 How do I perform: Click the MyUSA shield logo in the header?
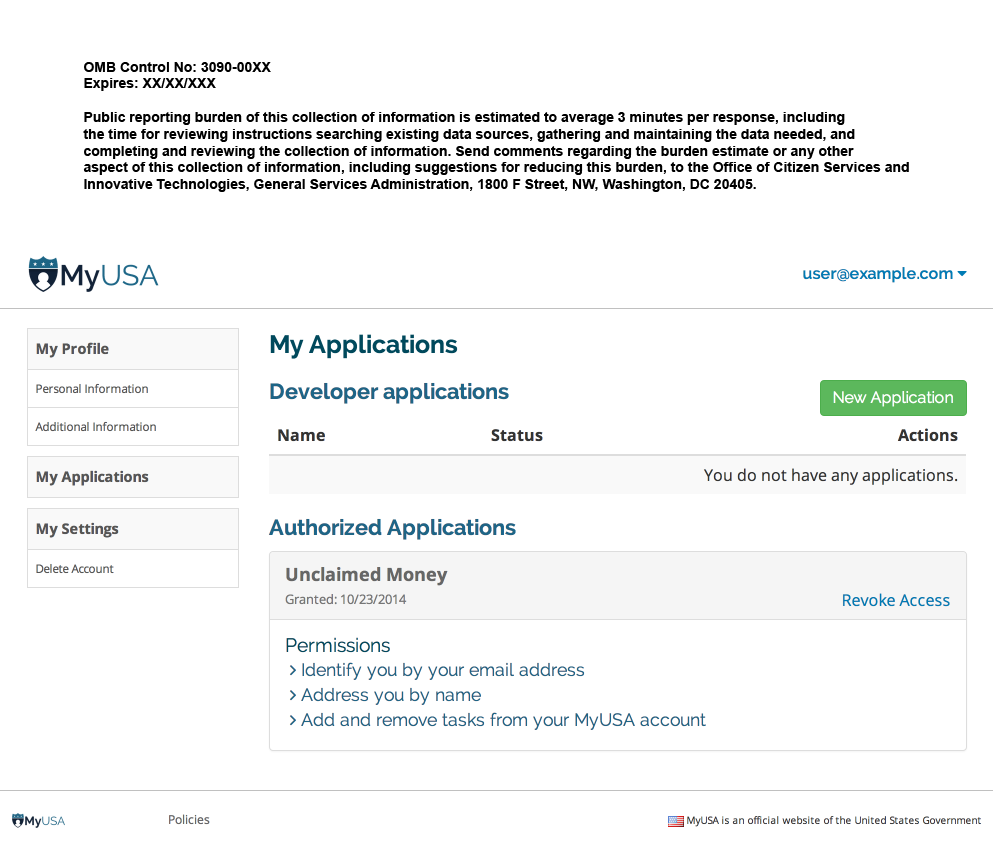(44, 274)
